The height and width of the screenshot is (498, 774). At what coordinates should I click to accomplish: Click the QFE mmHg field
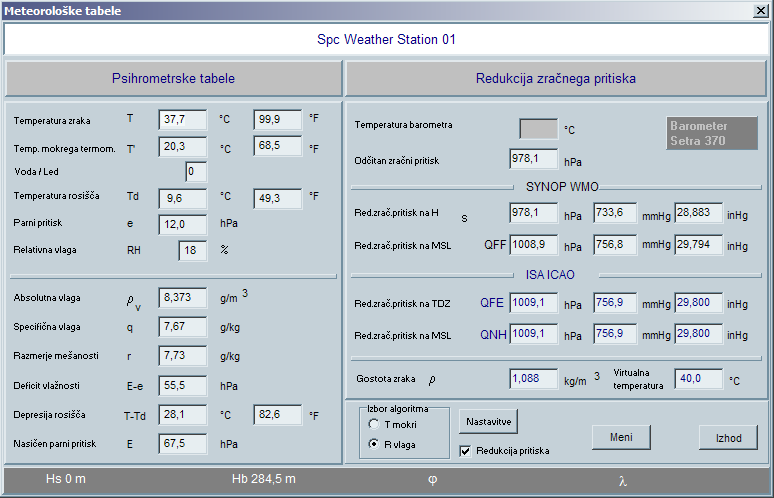615,303
